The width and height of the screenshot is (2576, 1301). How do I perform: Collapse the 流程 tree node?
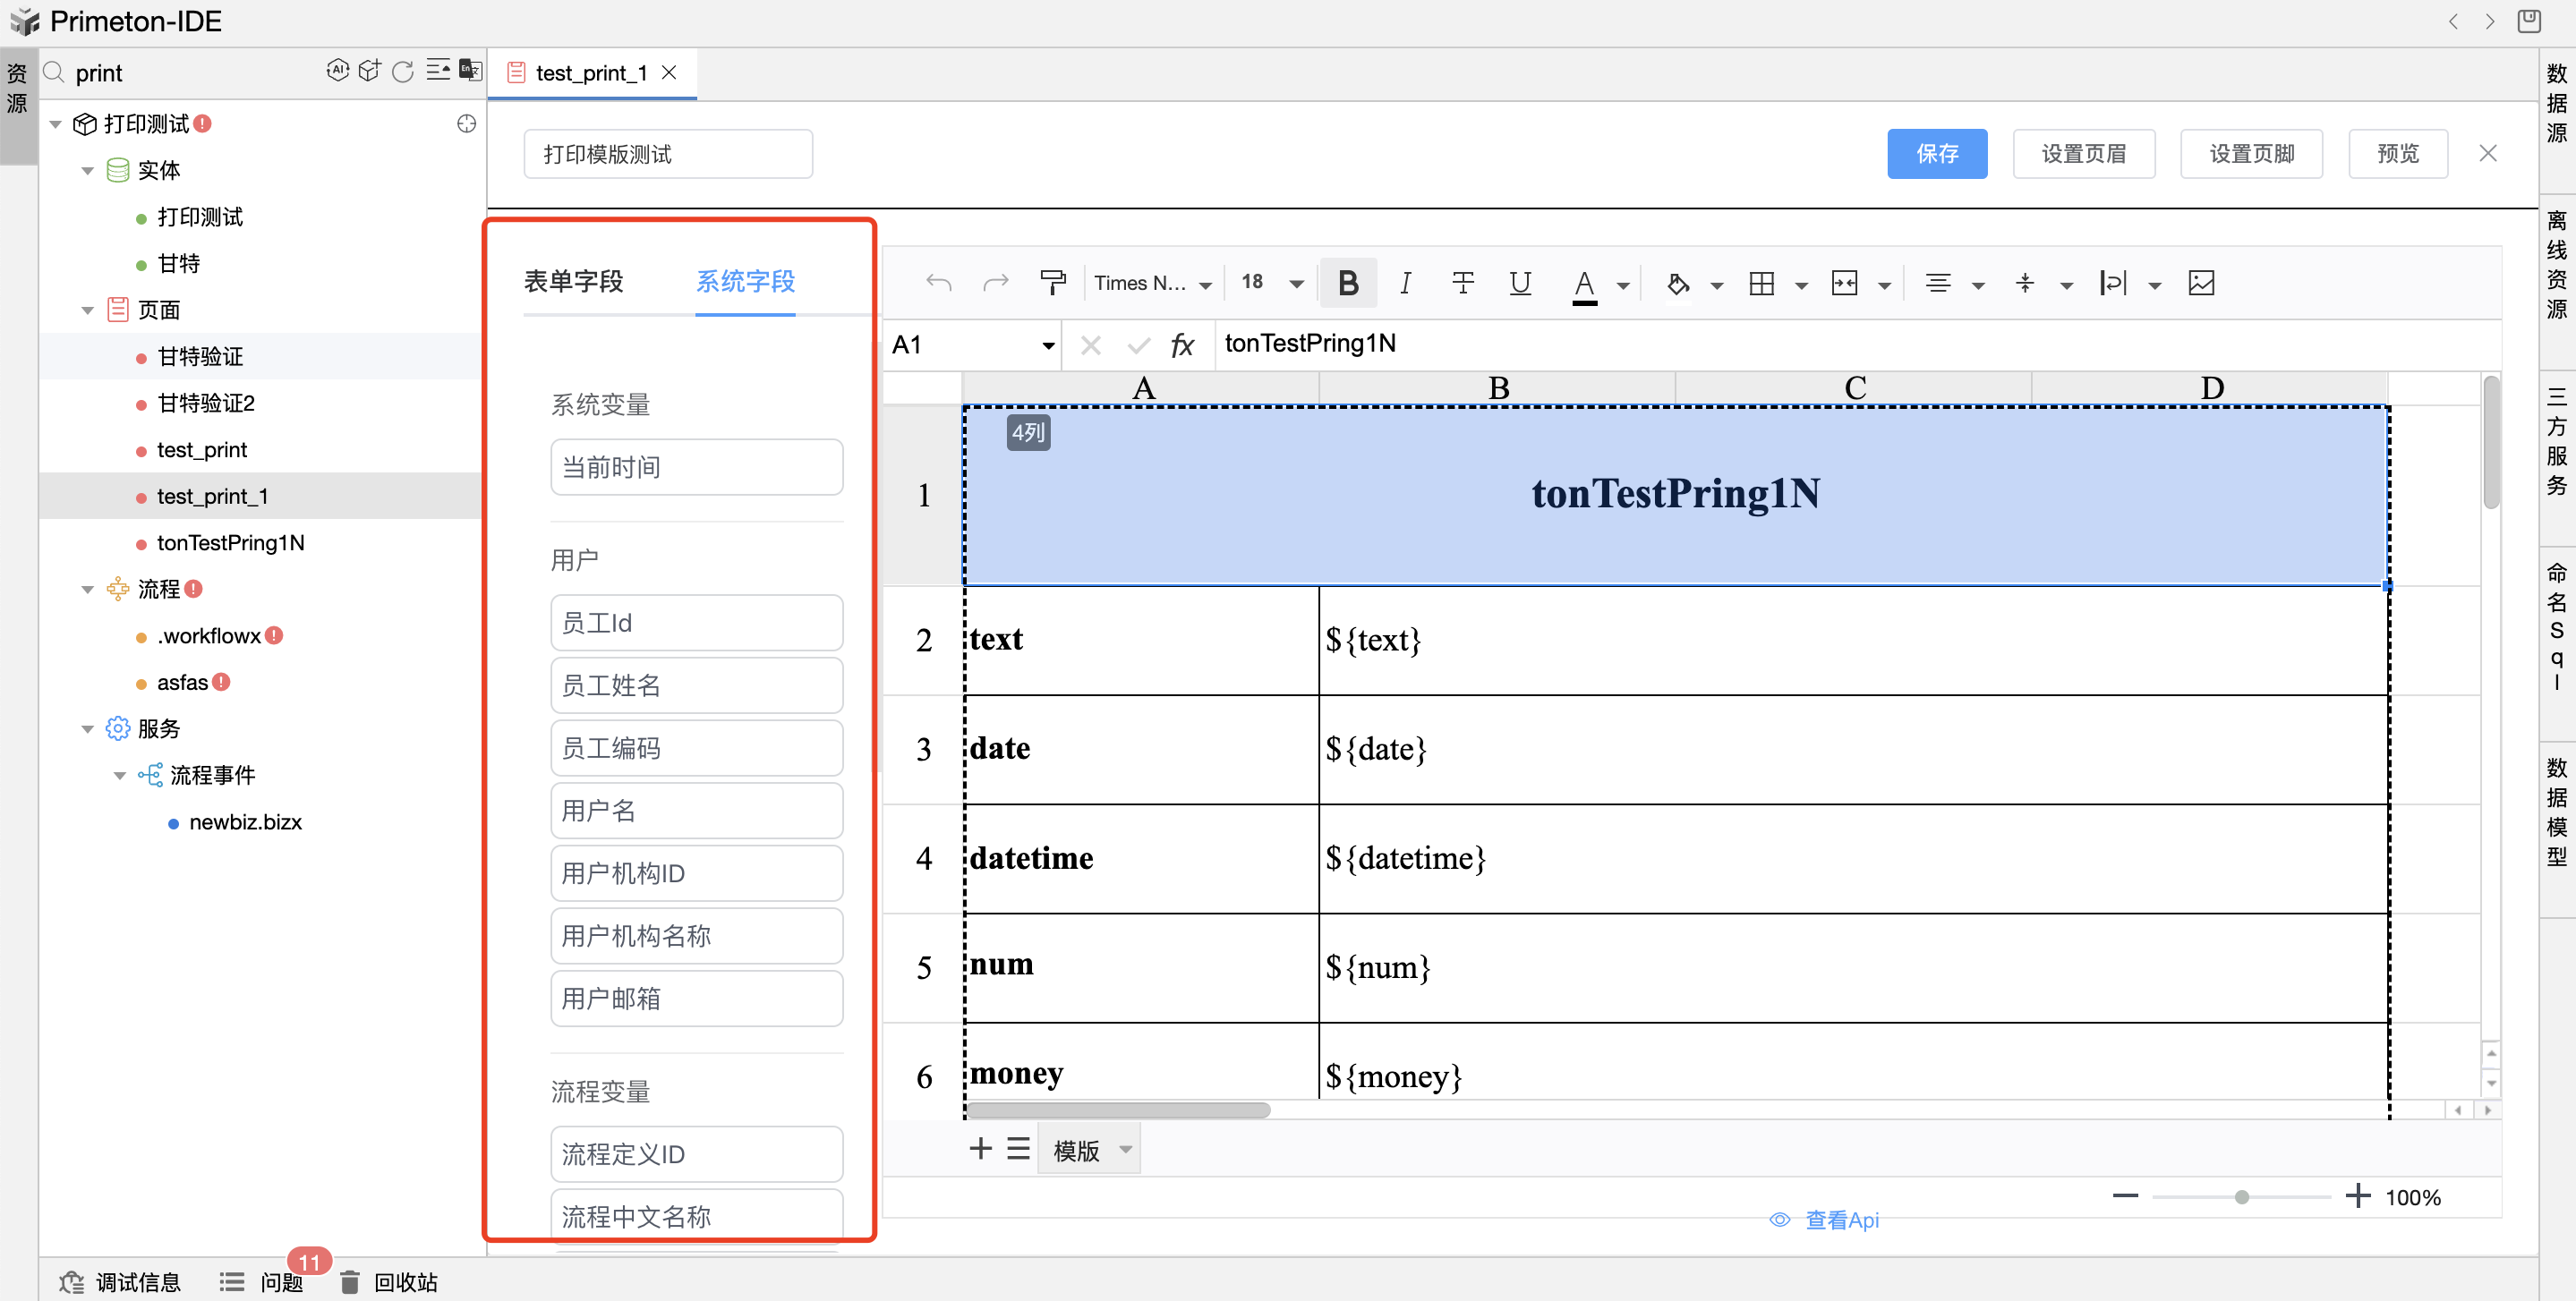click(87, 589)
